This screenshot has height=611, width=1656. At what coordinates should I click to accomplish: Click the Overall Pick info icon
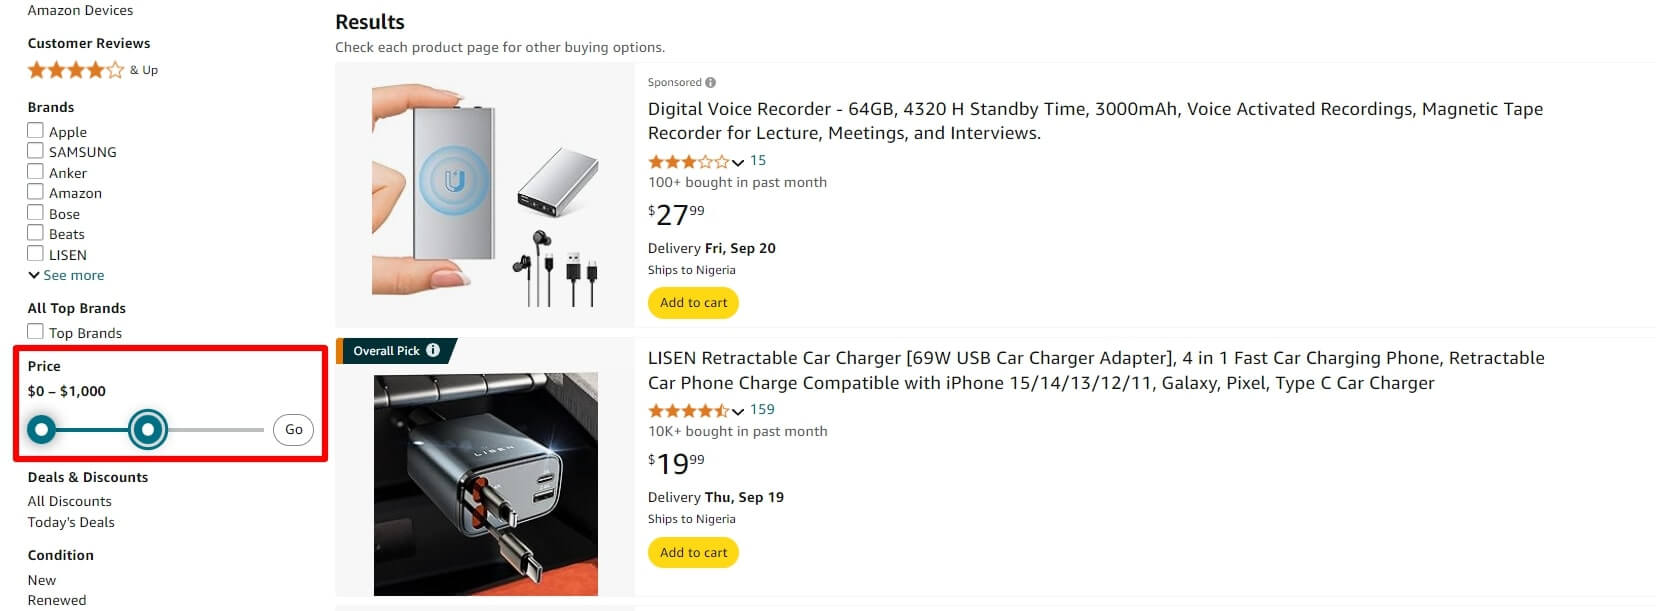point(432,350)
